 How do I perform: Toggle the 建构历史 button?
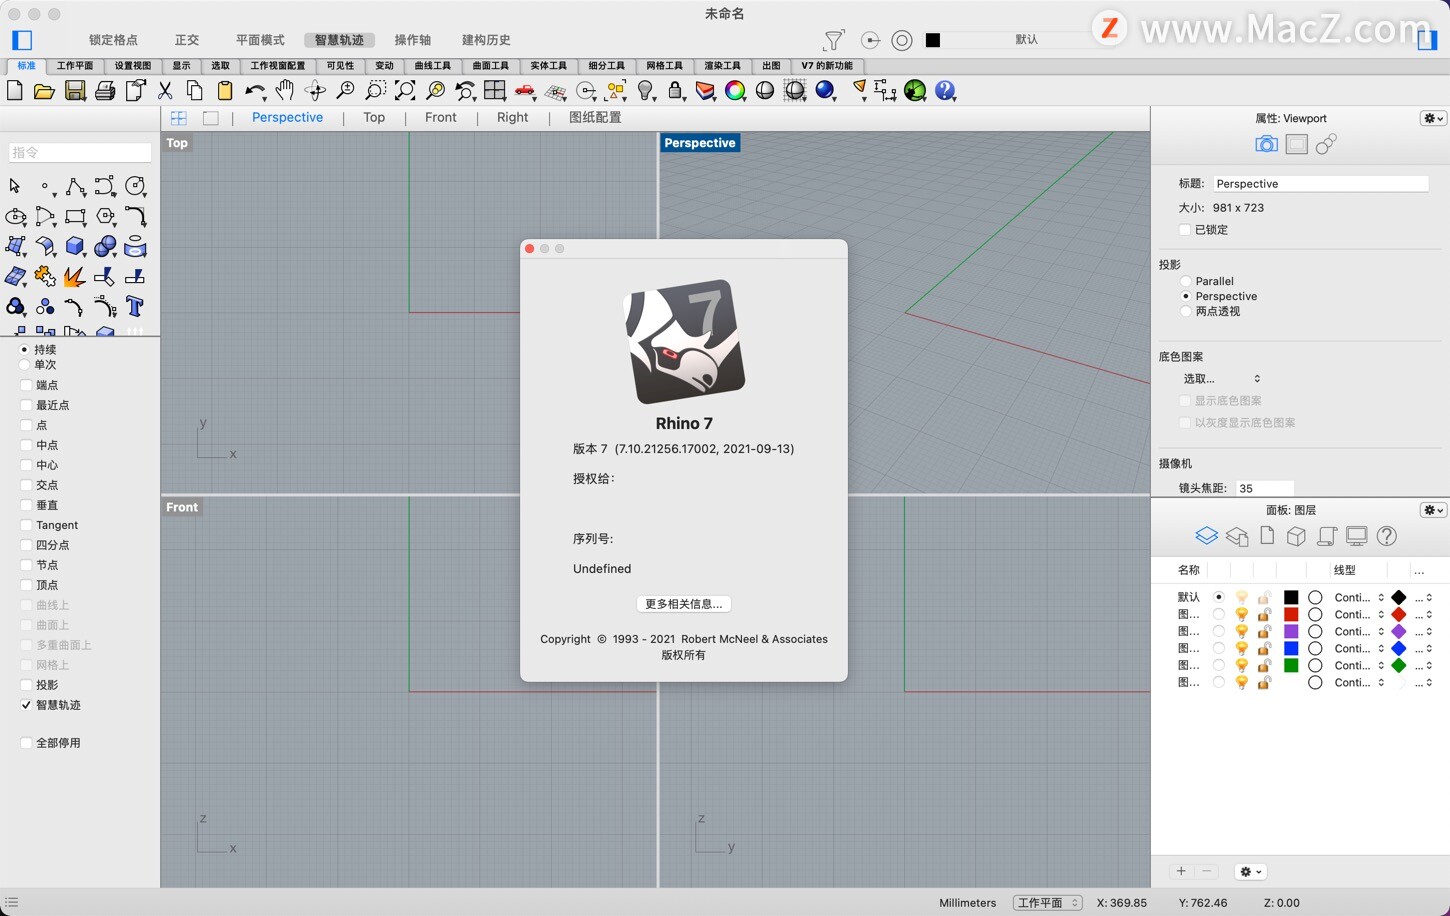[x=486, y=40]
